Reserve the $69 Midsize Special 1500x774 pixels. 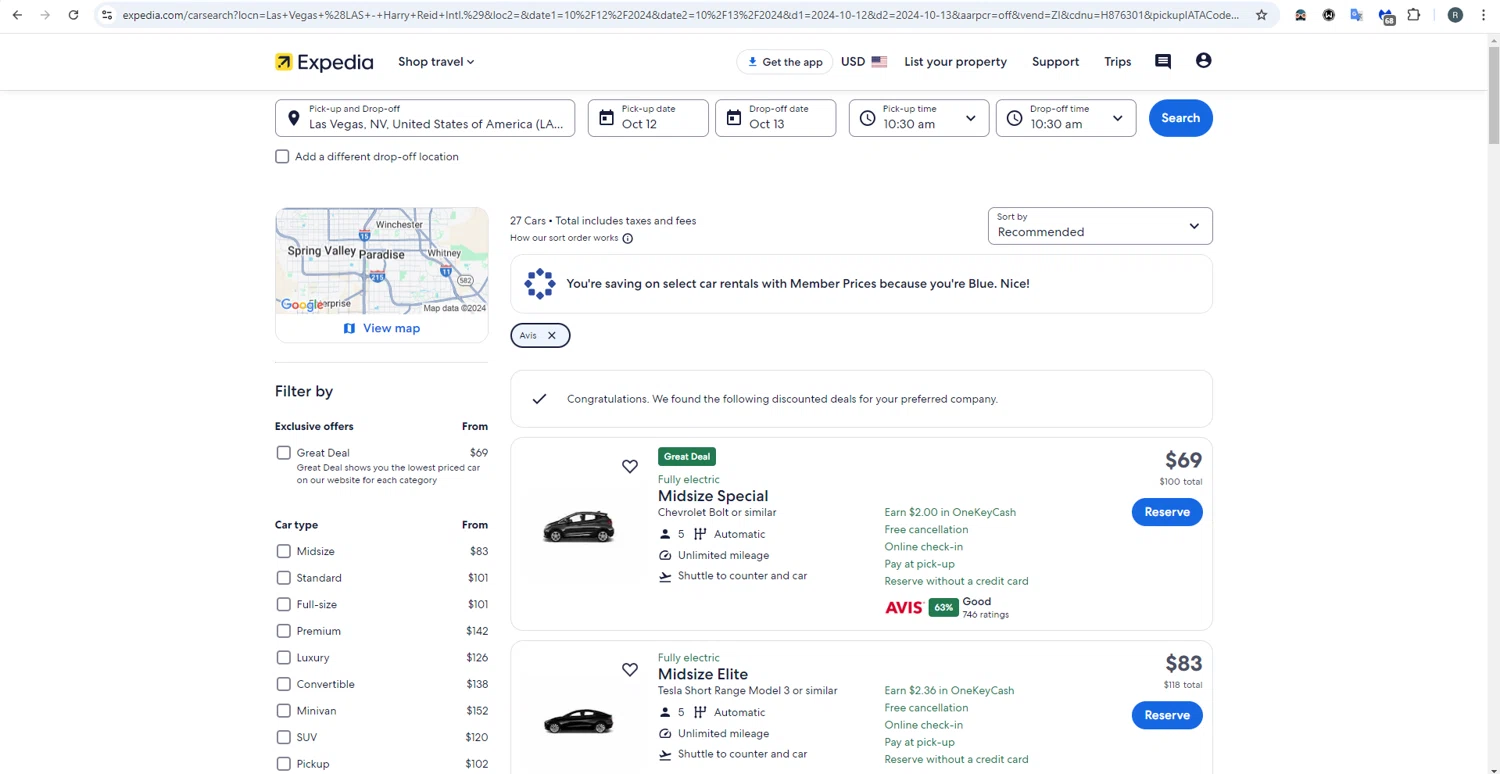click(1166, 512)
